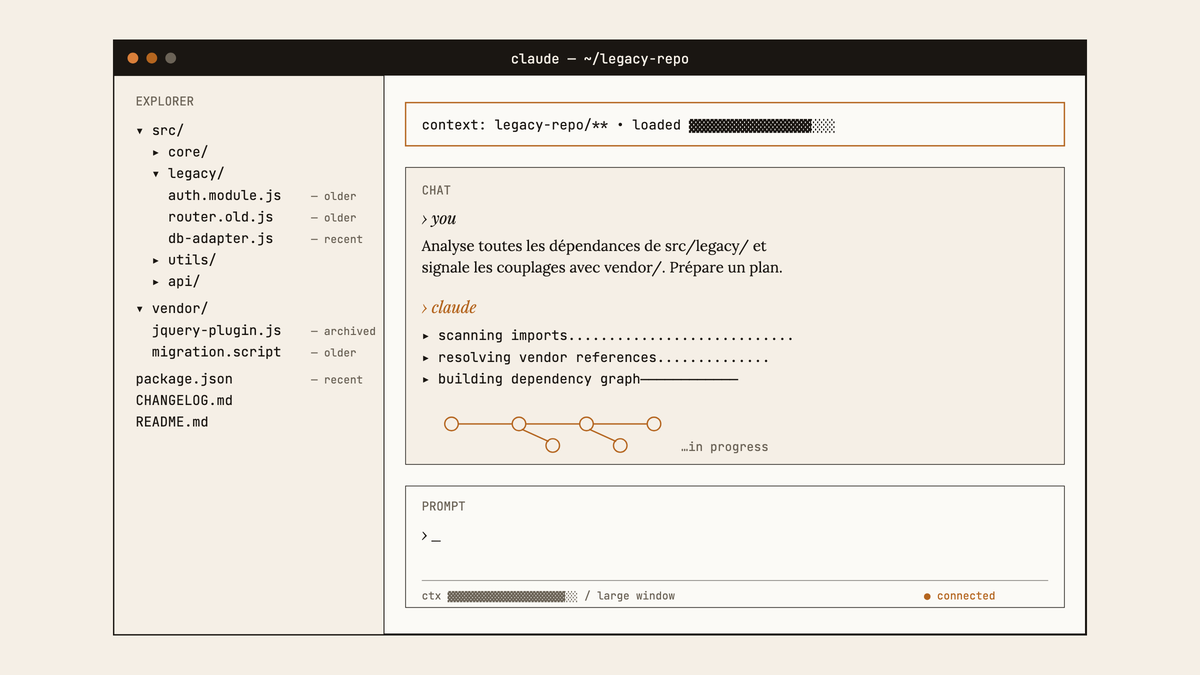
Task: Collapse the src/ folder arrow
Action: [x=140, y=131]
